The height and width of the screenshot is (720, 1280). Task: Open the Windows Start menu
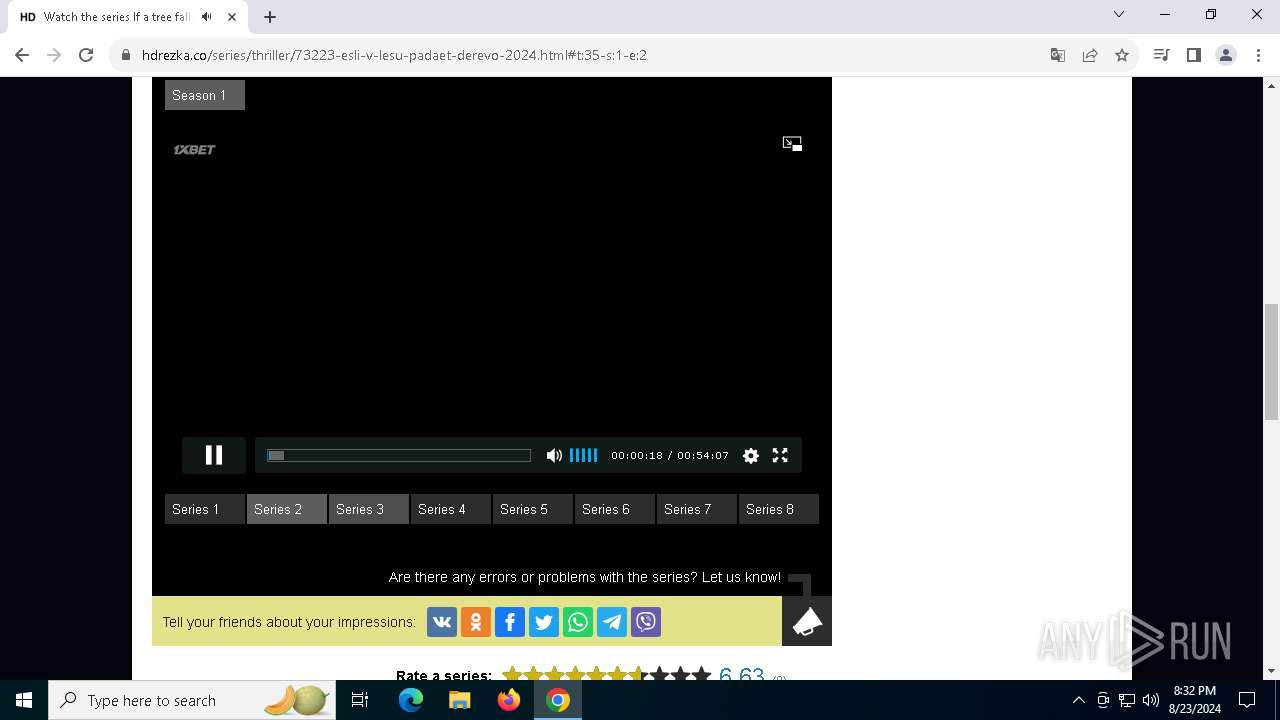[x=24, y=700]
